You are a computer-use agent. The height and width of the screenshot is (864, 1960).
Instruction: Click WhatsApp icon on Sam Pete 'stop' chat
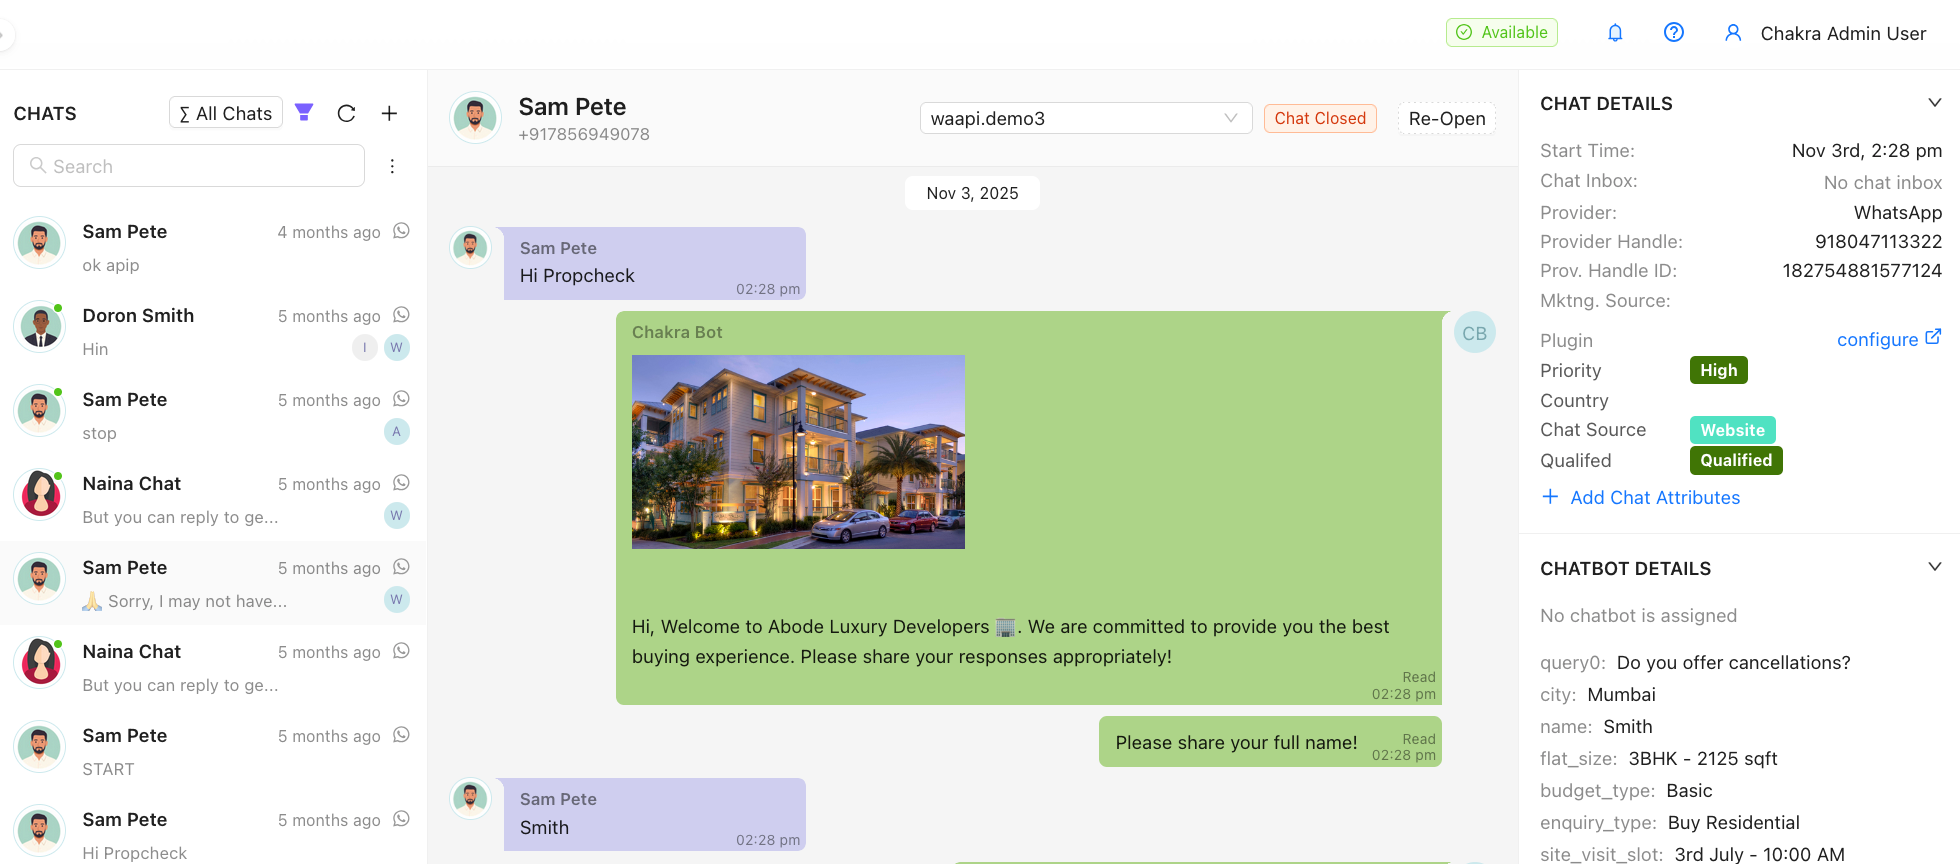(x=402, y=399)
